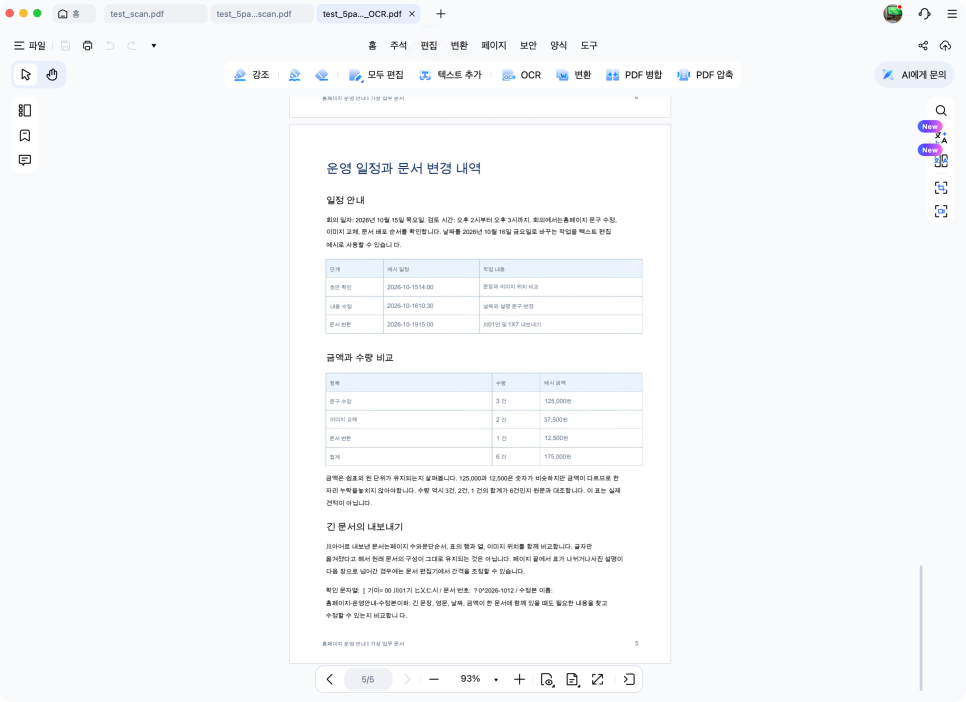Click the collapse-bar icon in bottom toolbar
The height and width of the screenshot is (702, 966).
click(629, 679)
